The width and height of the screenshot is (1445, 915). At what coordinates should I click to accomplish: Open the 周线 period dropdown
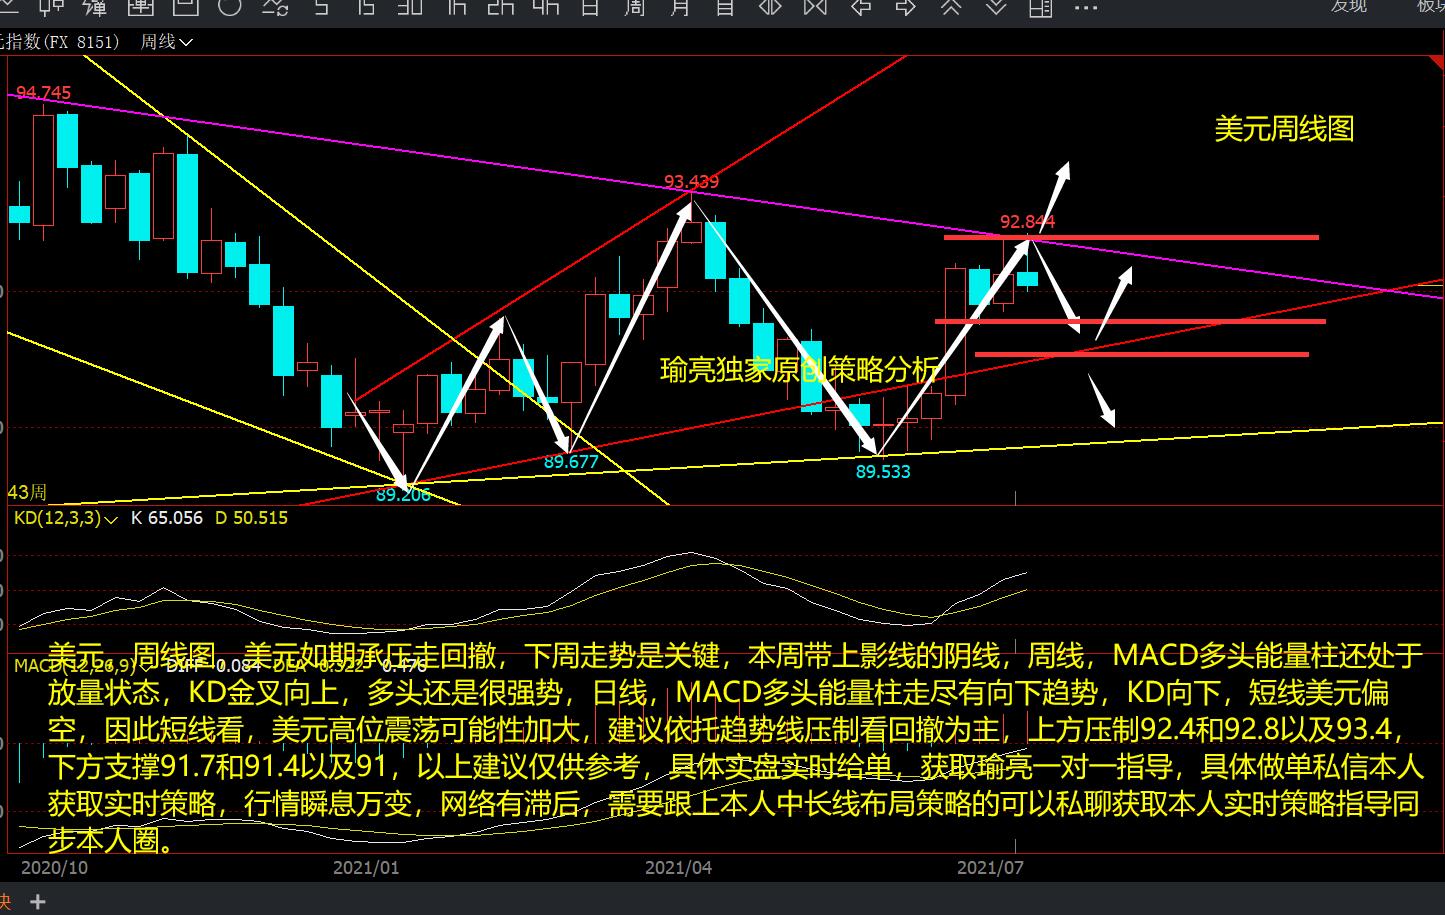[166, 42]
